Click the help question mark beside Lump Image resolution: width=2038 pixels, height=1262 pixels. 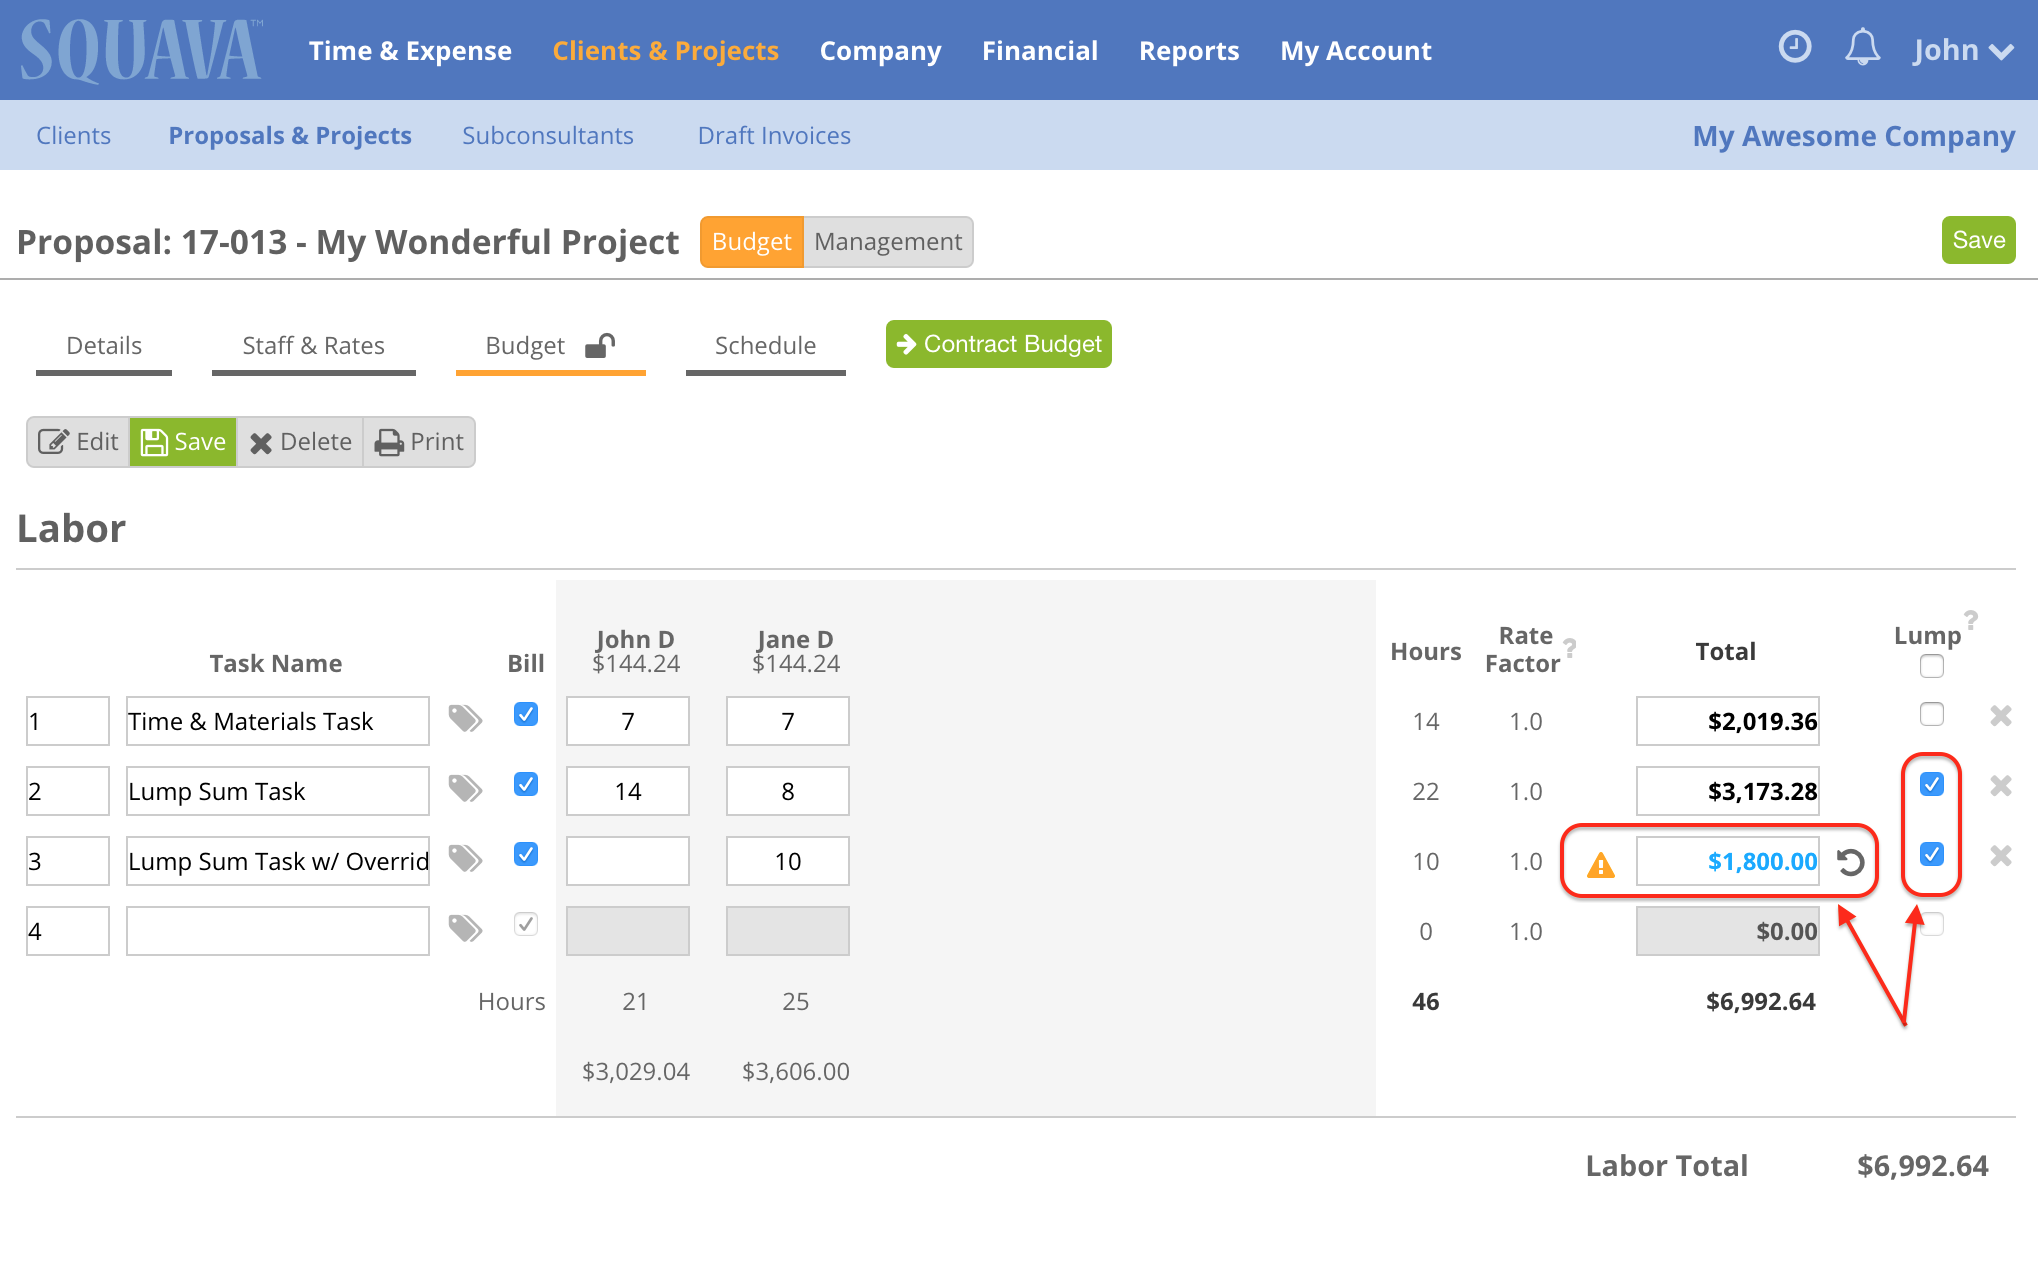[1971, 619]
